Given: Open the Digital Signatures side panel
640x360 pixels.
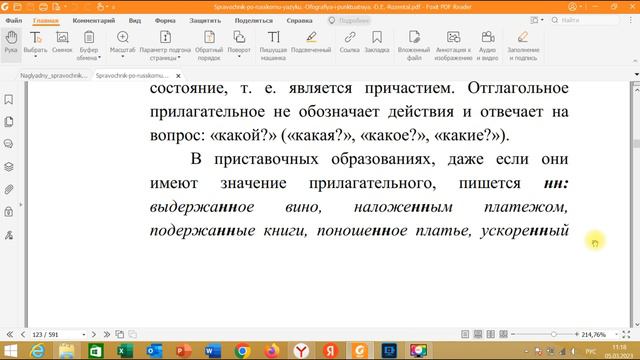Looking at the screenshot, I should [x=9, y=235].
